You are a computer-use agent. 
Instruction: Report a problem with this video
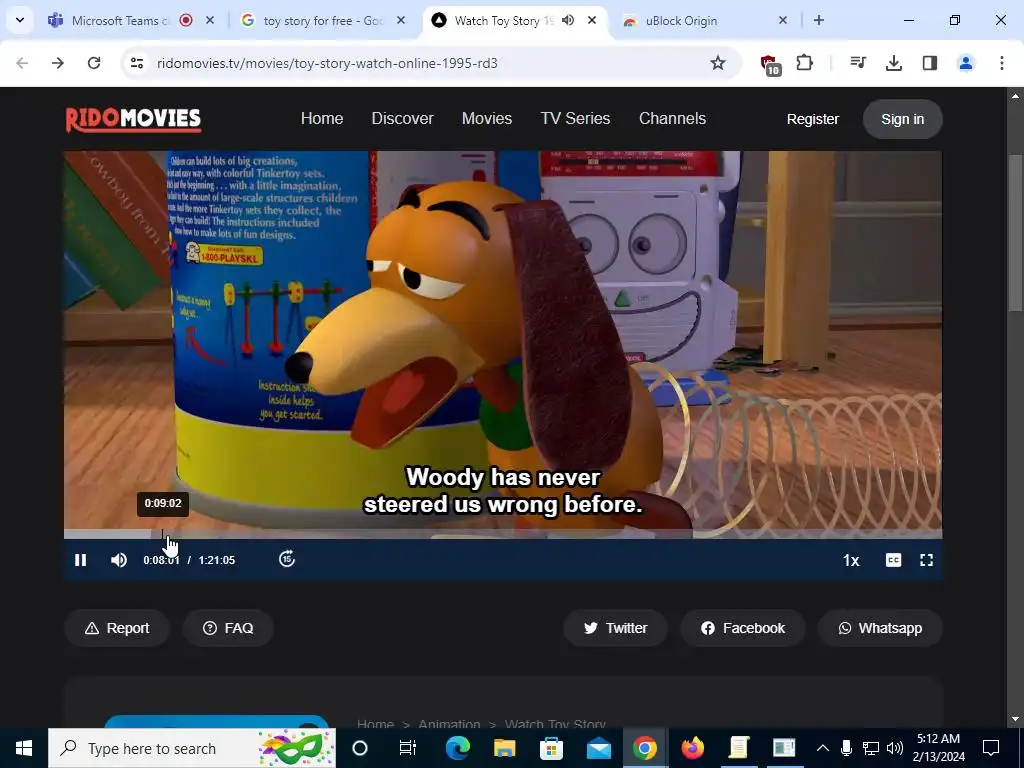pyautogui.click(x=117, y=628)
